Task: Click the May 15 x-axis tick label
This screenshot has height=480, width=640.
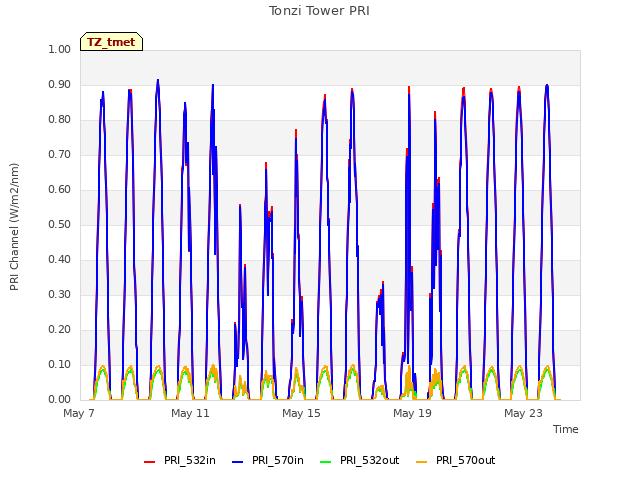Action: 301,413
